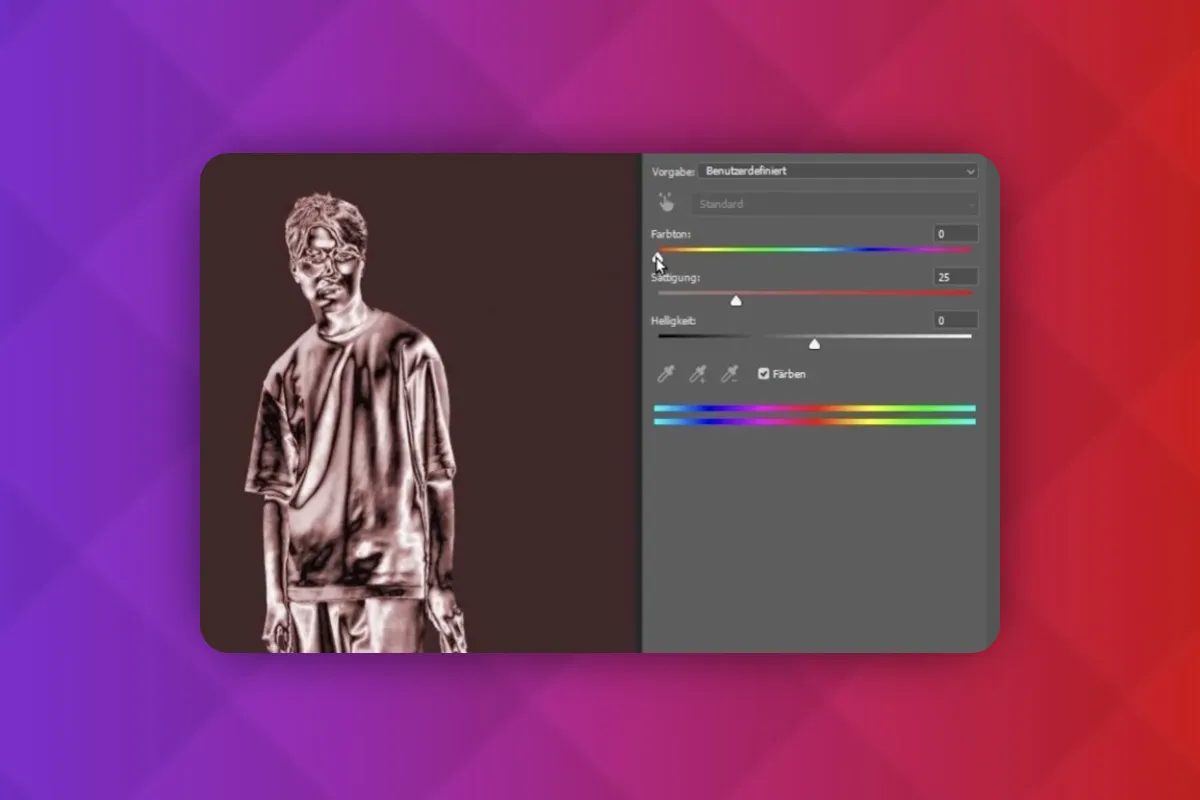This screenshot has height=800, width=1200.
Task: Pick the add-to-sample eyedropper tool
Action: coord(698,374)
